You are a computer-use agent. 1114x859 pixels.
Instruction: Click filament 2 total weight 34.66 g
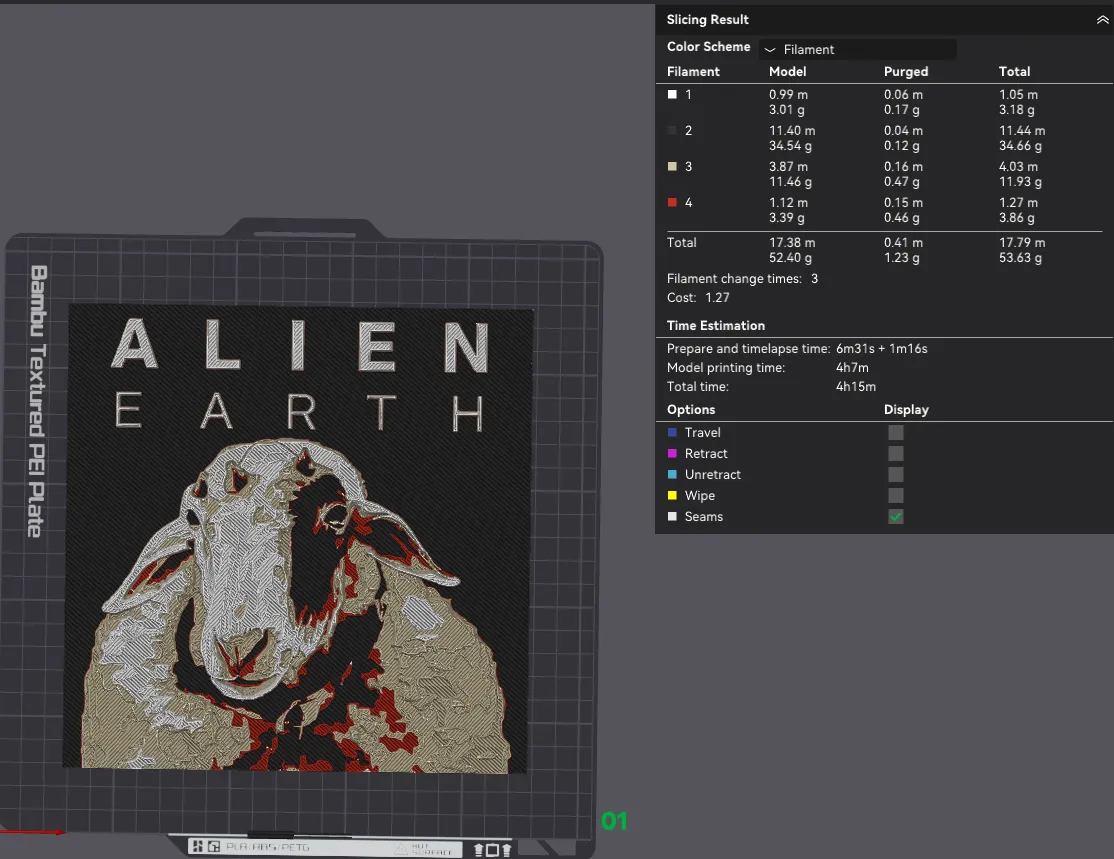click(1020, 146)
